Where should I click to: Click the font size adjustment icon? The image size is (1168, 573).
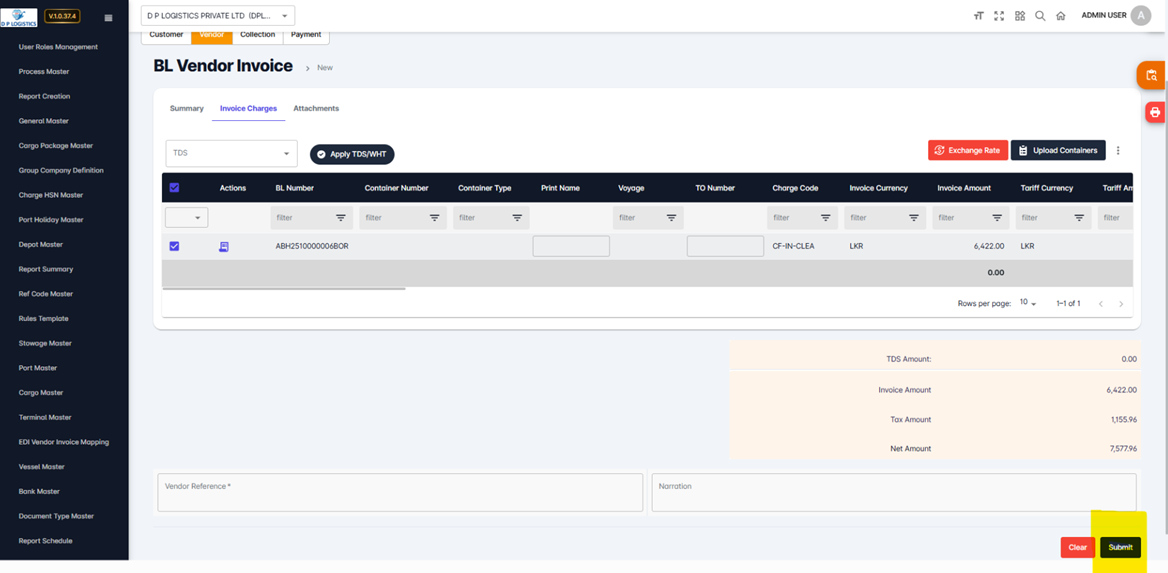(978, 16)
